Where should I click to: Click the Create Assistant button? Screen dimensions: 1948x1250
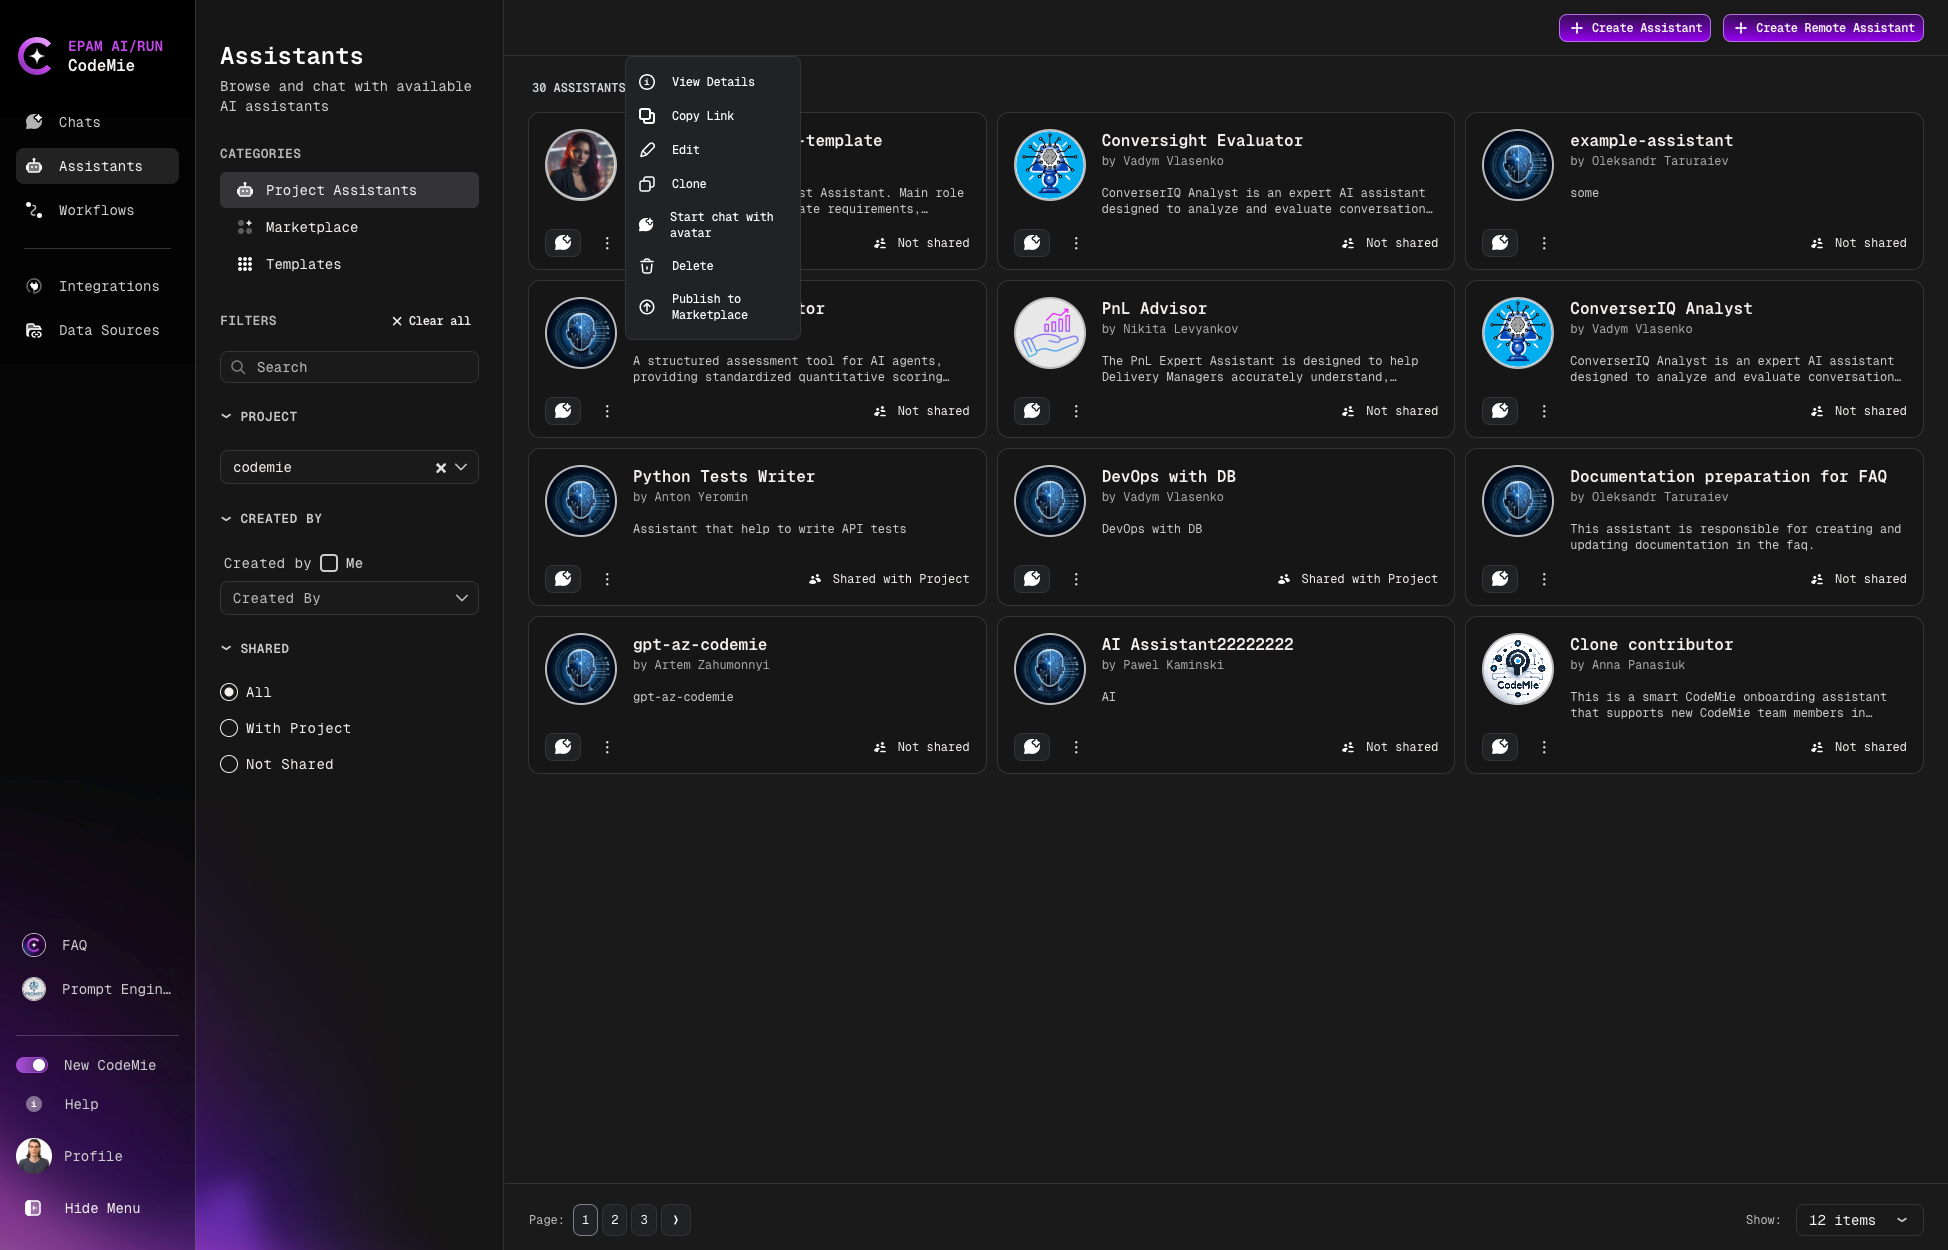1634,28
